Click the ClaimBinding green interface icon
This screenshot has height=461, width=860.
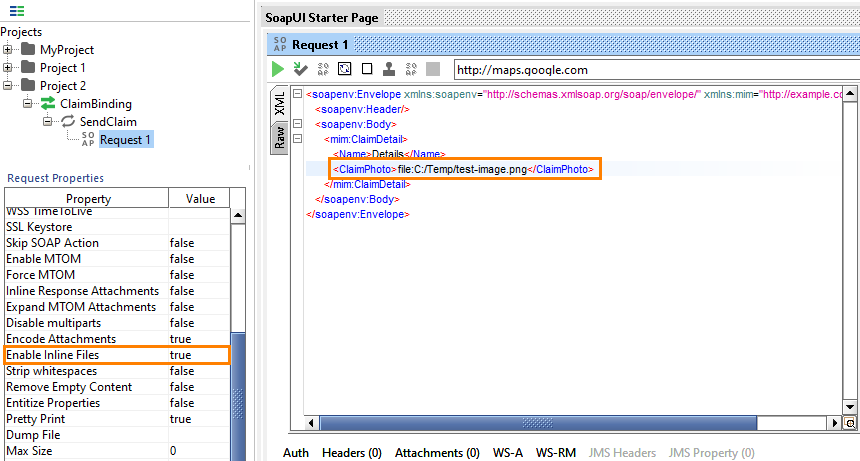coord(48,103)
